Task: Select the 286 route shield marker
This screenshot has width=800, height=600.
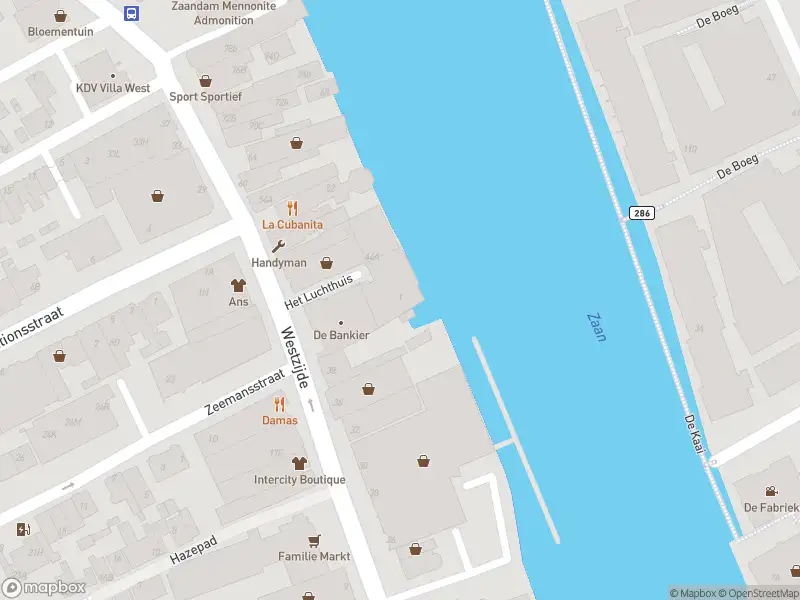Action: 642,213
